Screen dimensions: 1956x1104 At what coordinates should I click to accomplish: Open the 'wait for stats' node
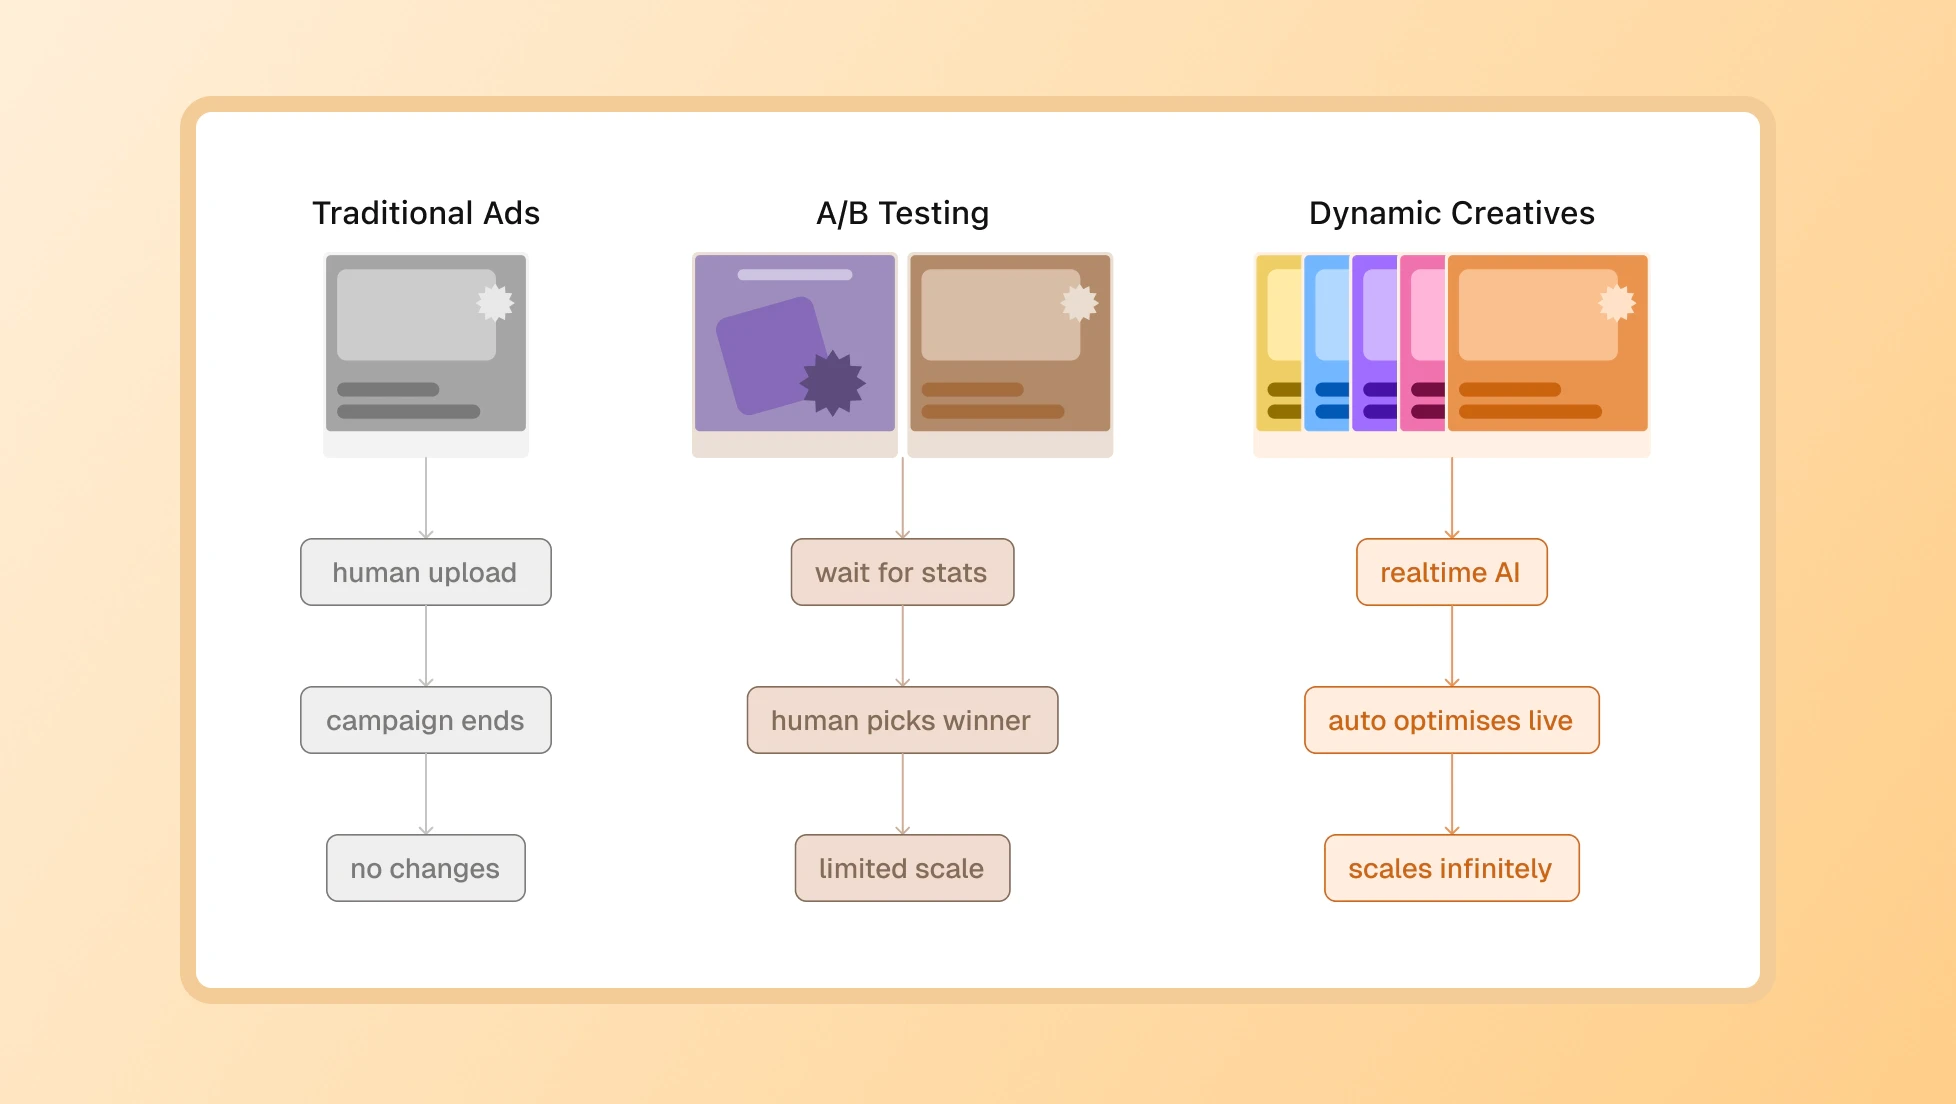pyautogui.click(x=902, y=572)
